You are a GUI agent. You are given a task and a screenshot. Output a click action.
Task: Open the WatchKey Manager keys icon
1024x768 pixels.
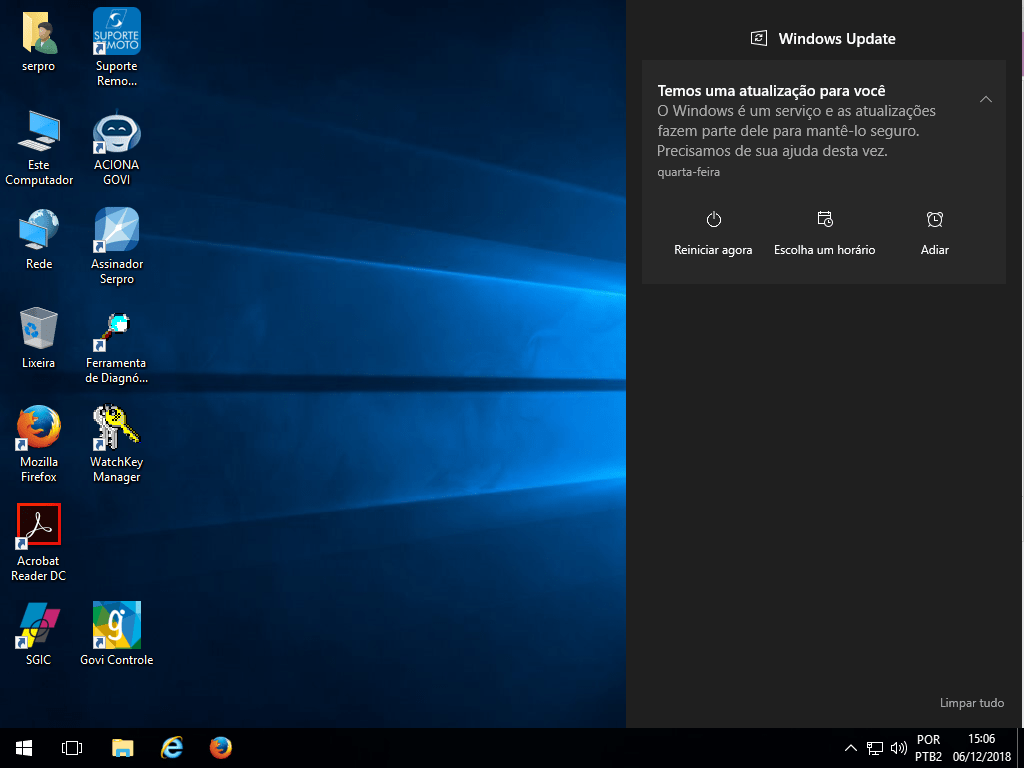(117, 428)
